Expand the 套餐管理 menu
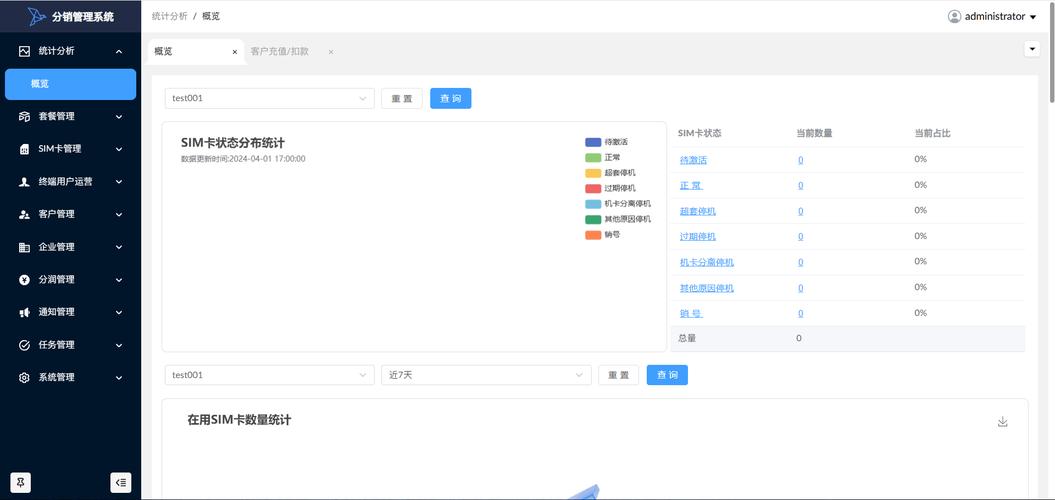 point(119,116)
